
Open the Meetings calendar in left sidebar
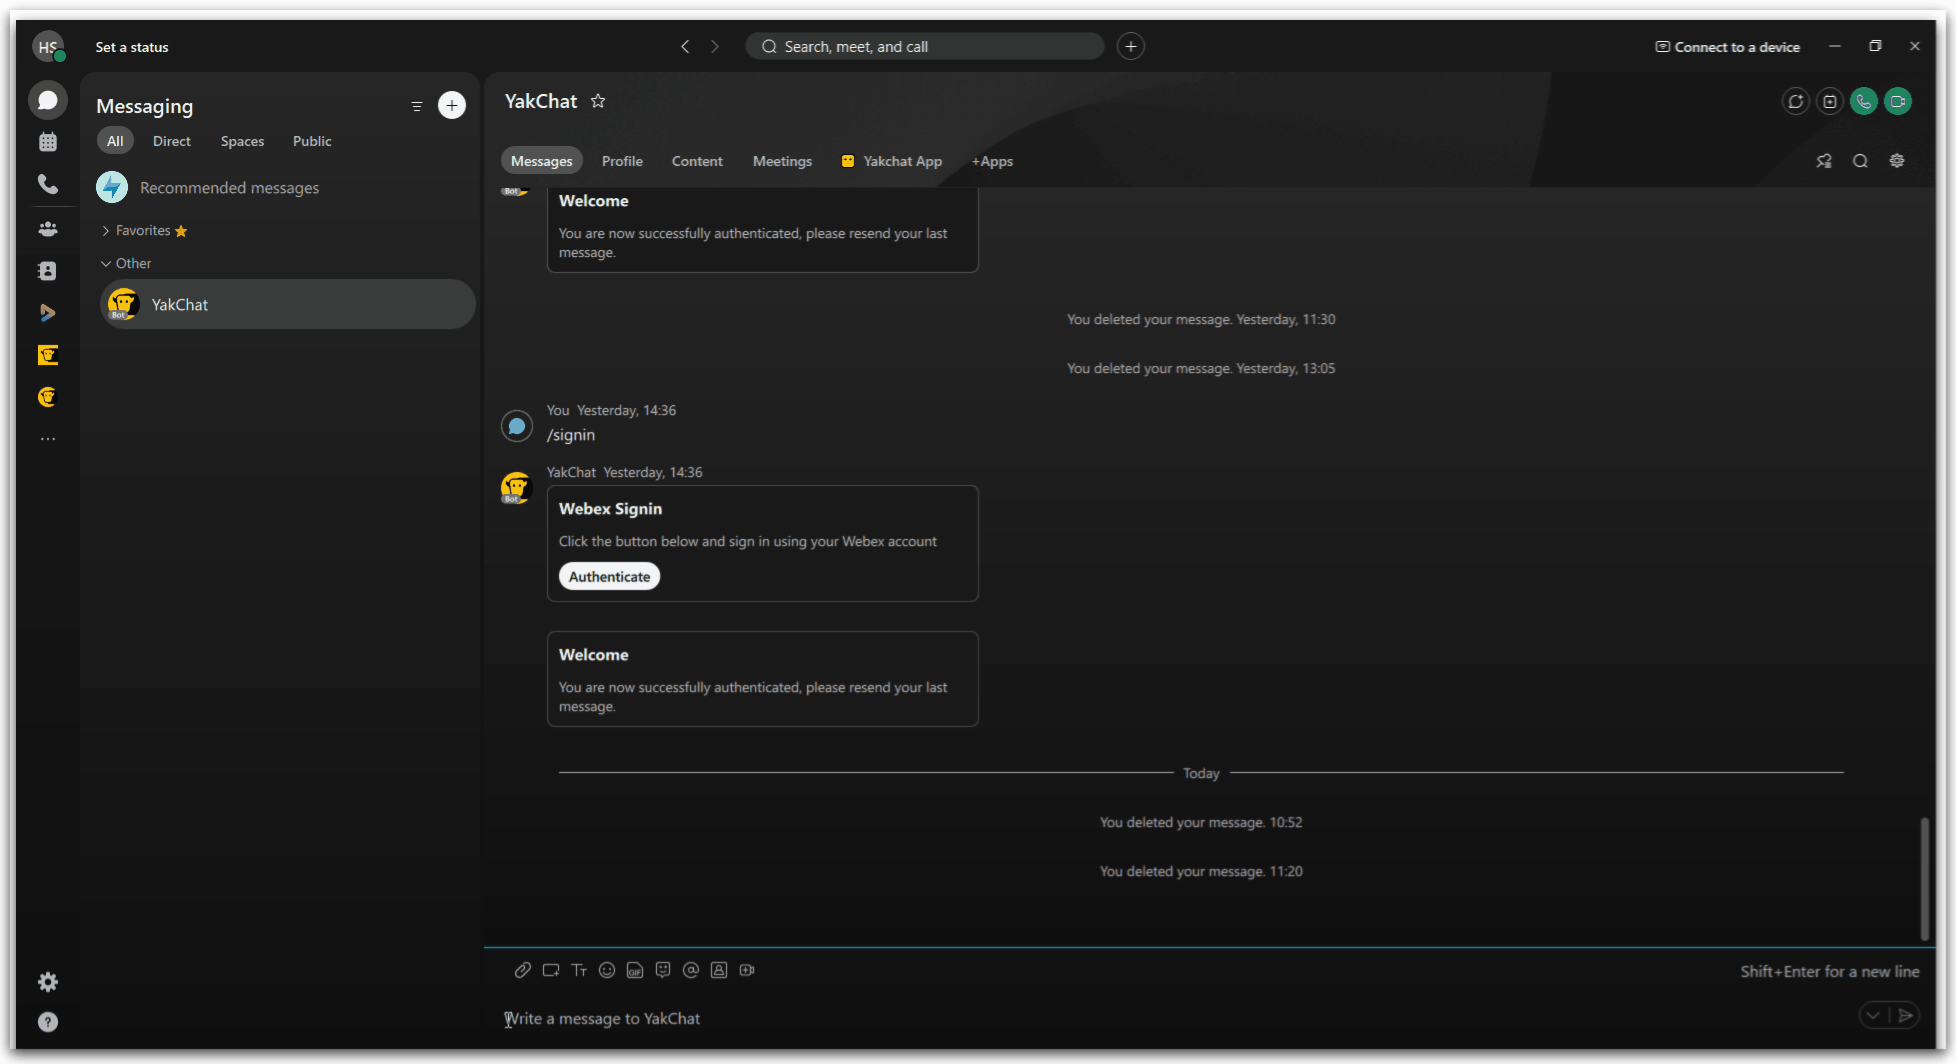[x=47, y=142]
